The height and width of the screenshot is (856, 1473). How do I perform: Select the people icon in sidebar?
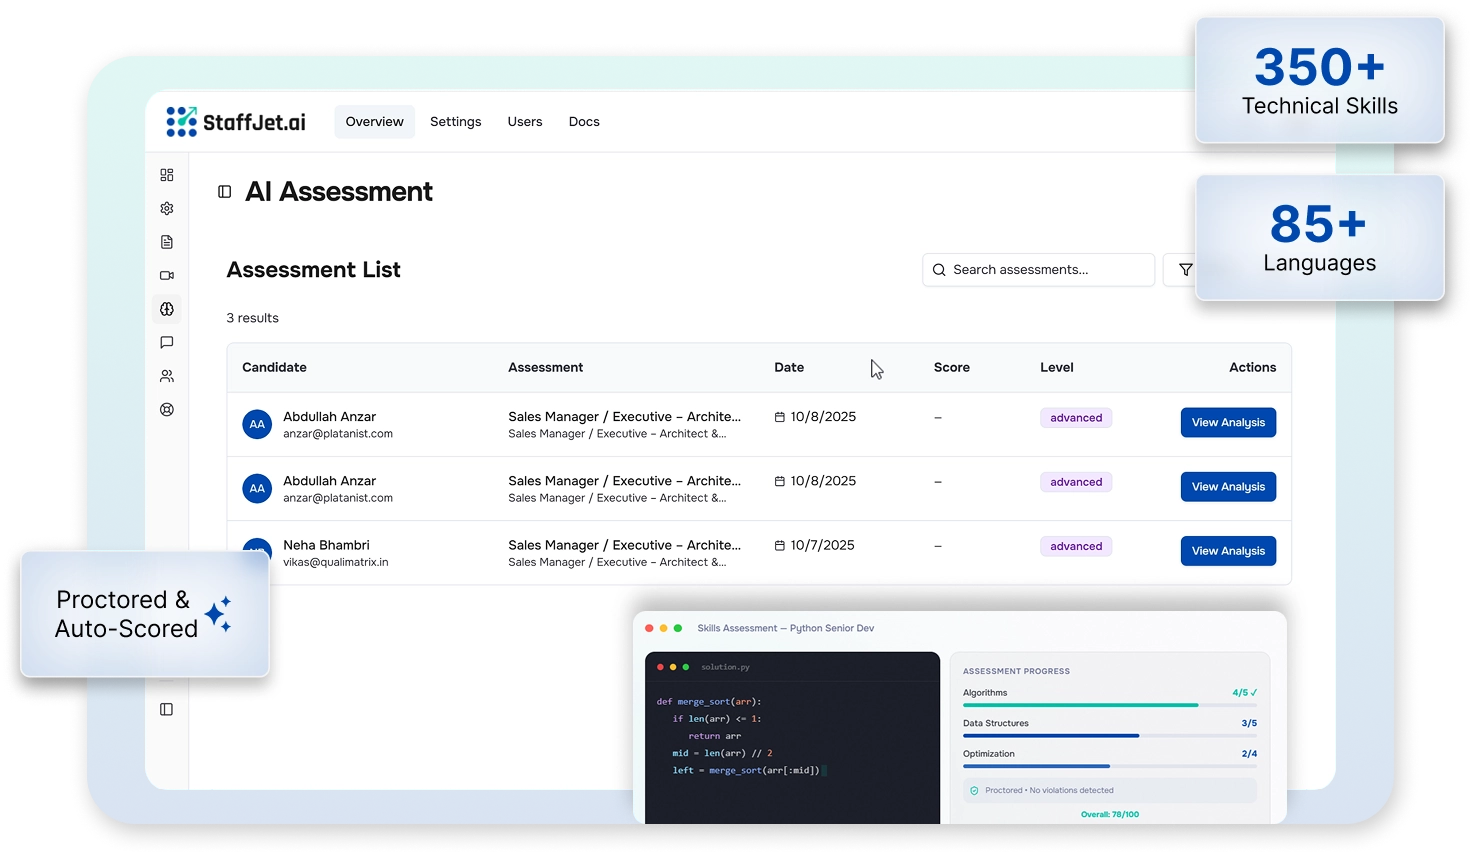pos(167,376)
